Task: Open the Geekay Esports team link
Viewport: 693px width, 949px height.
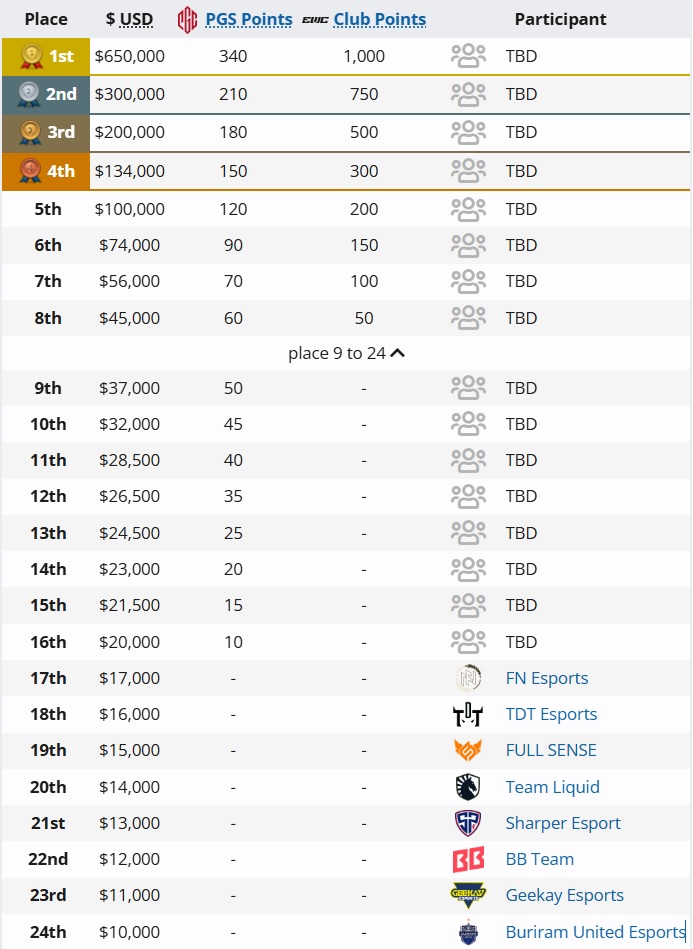Action: pos(565,895)
